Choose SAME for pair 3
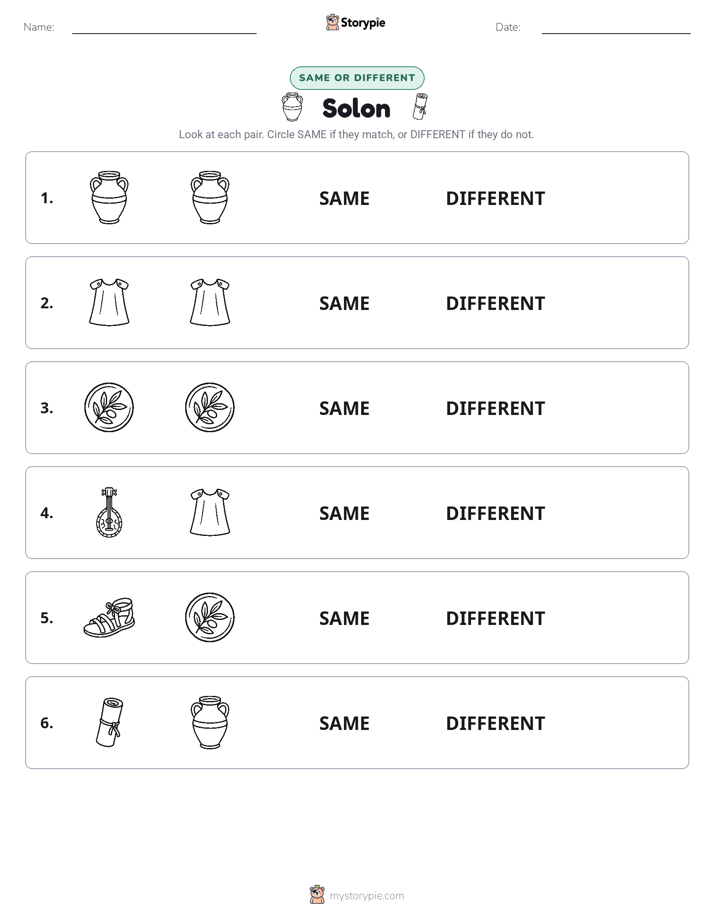The width and height of the screenshot is (714, 924). [x=344, y=408]
